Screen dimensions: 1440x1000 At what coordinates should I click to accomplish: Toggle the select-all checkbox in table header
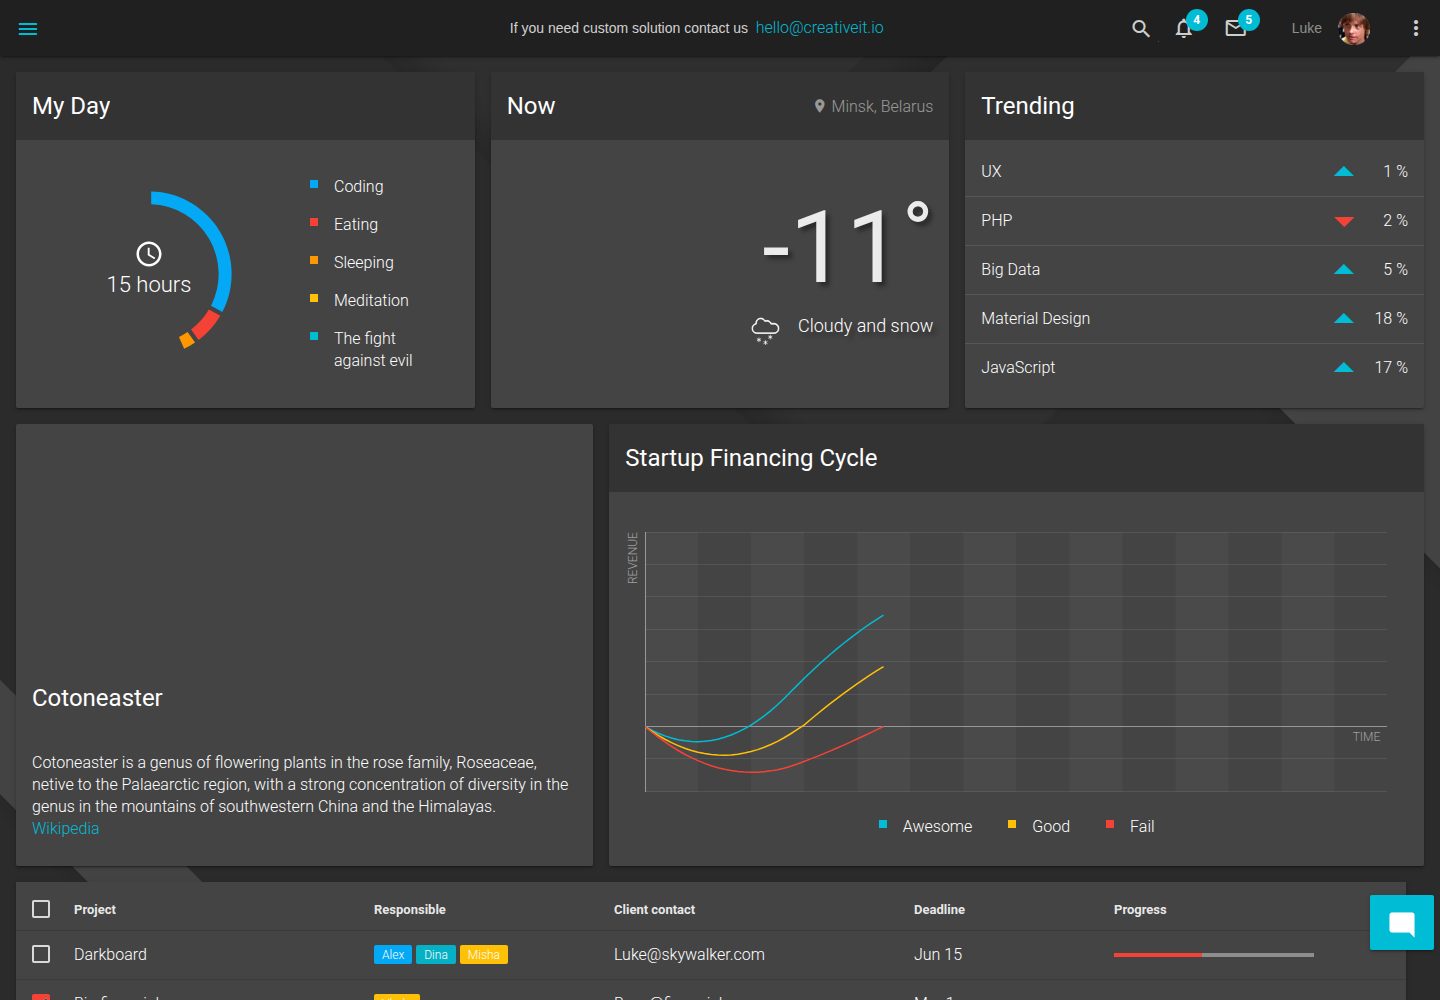[41, 909]
